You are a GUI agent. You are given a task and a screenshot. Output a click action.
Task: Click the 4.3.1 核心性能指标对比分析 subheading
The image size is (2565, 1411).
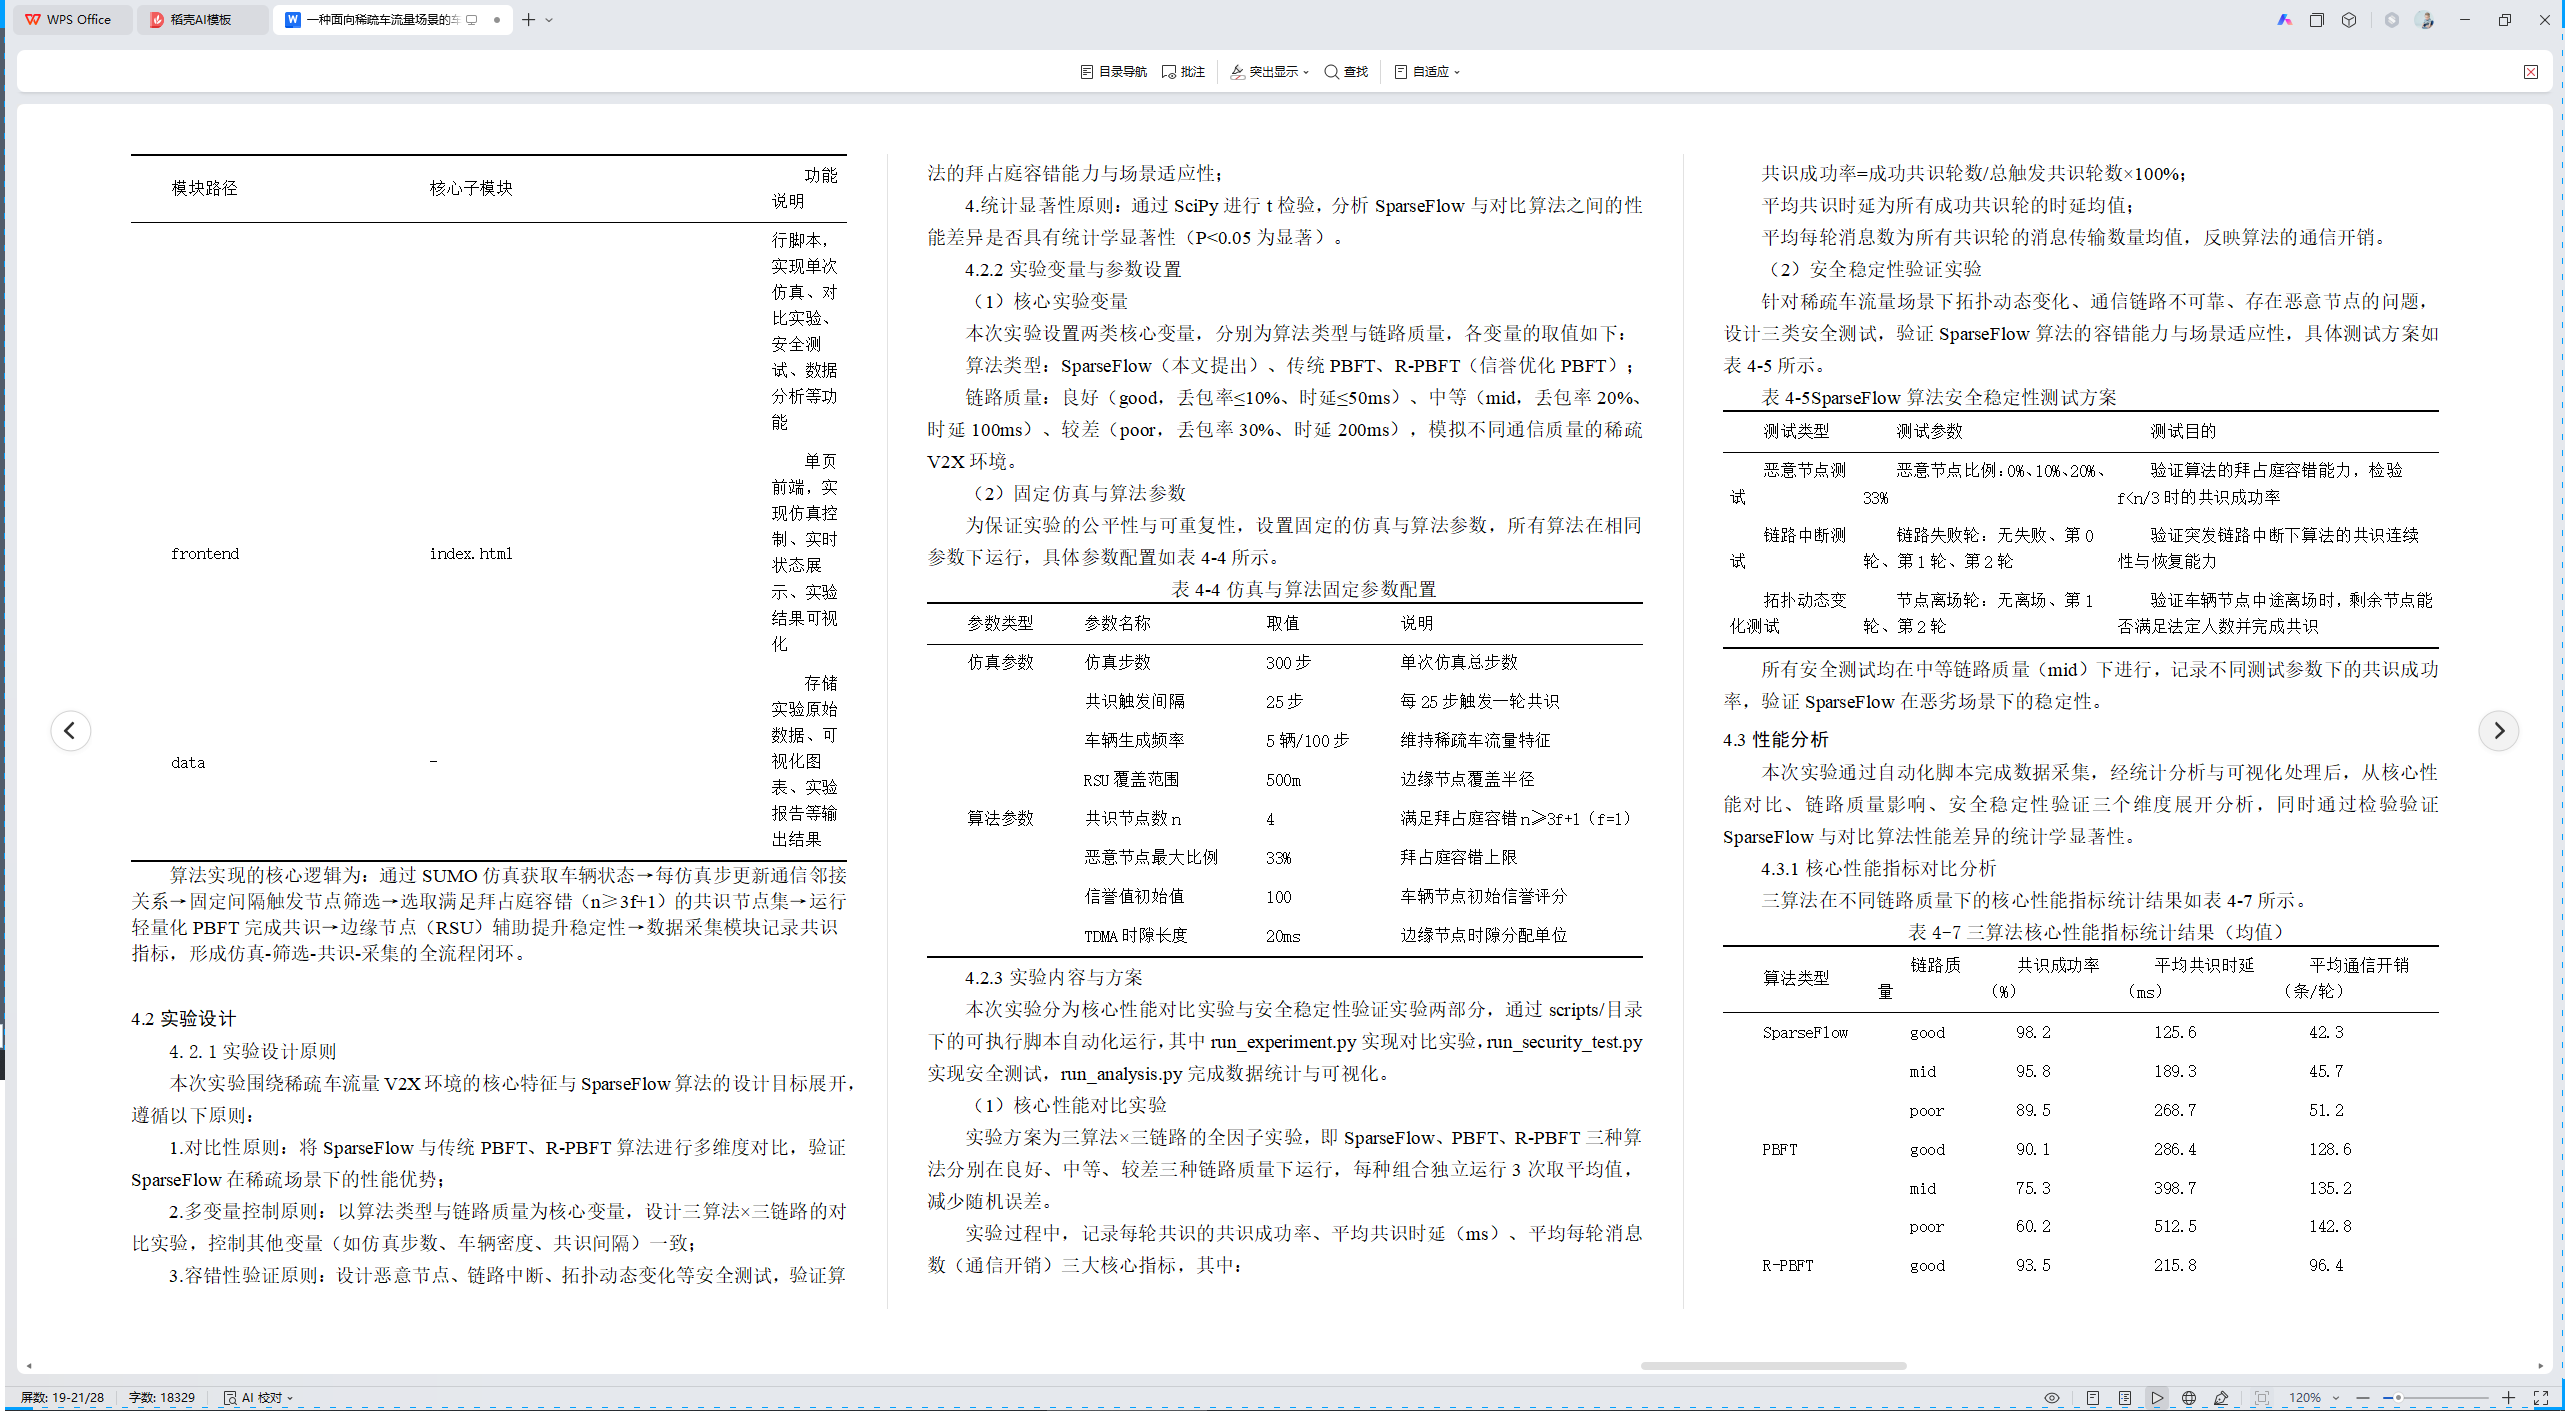[1878, 869]
